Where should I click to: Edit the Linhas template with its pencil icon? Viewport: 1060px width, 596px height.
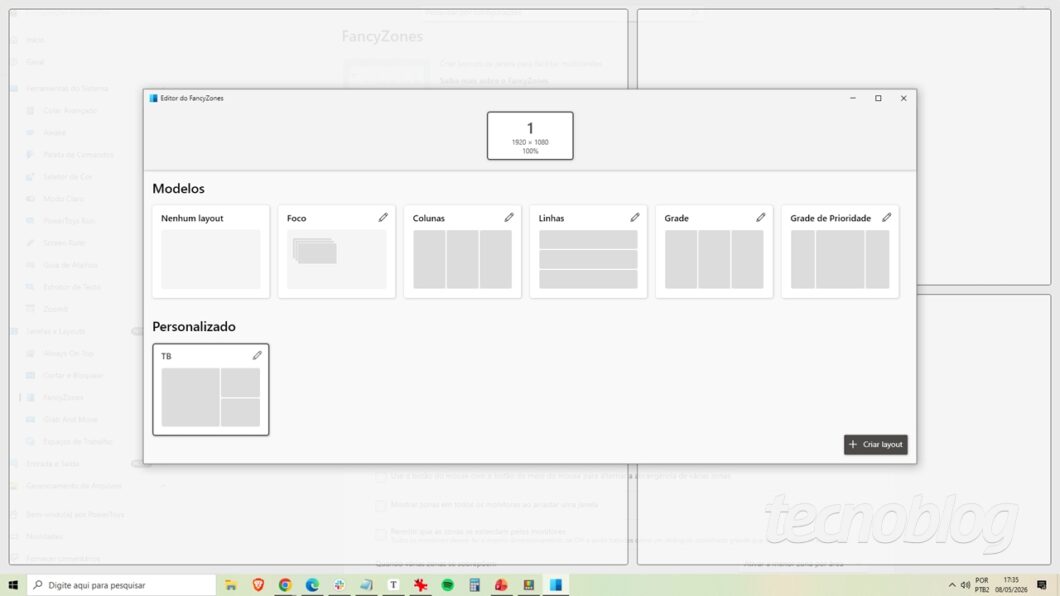635,218
